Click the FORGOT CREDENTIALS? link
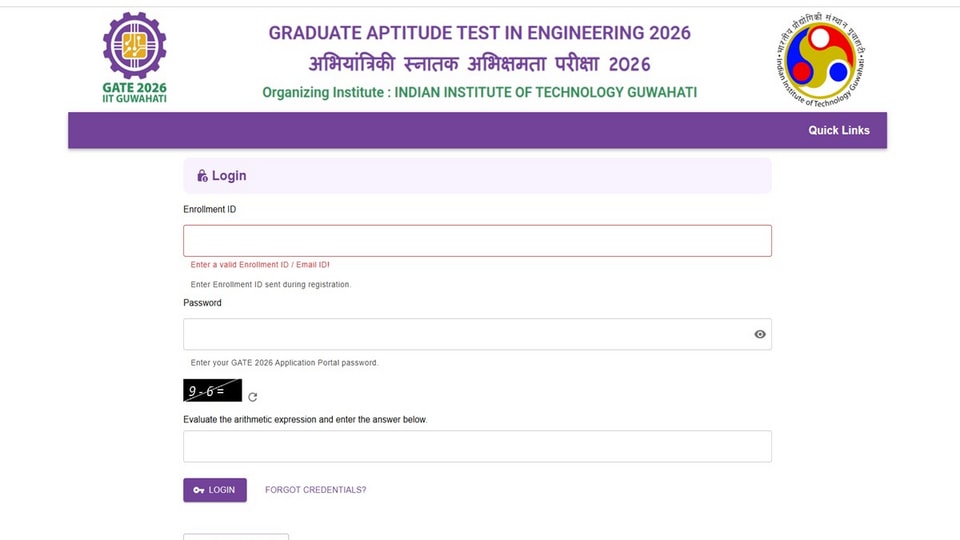Screen dimensions: 960x540 [315, 490]
